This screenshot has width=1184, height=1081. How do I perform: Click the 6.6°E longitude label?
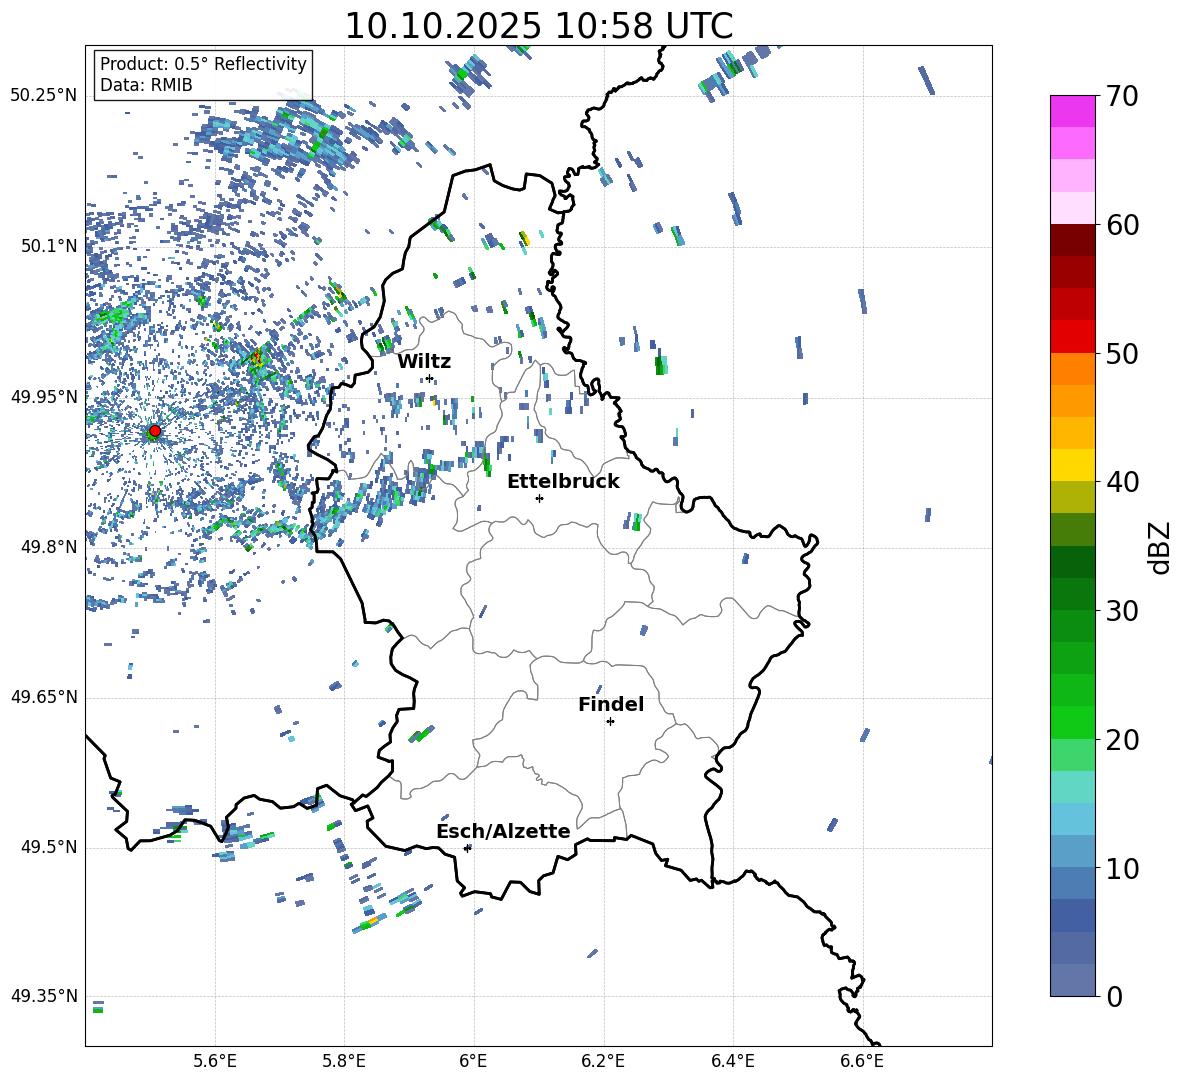click(862, 1061)
